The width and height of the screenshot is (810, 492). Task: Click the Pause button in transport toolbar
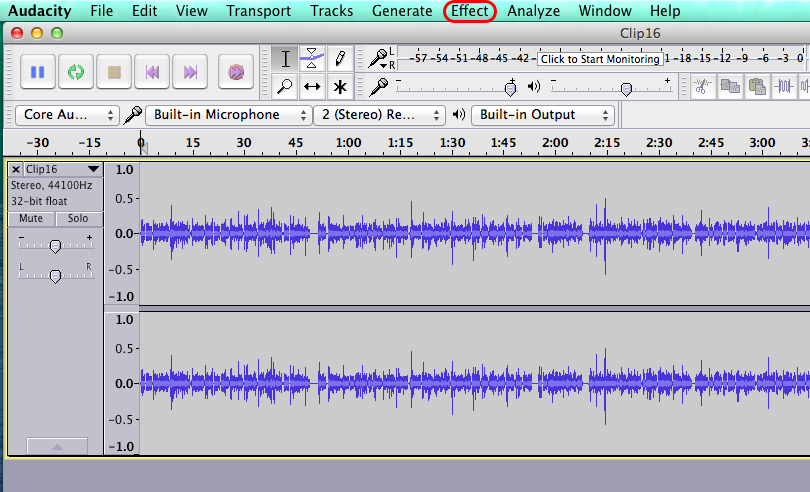coord(37,72)
